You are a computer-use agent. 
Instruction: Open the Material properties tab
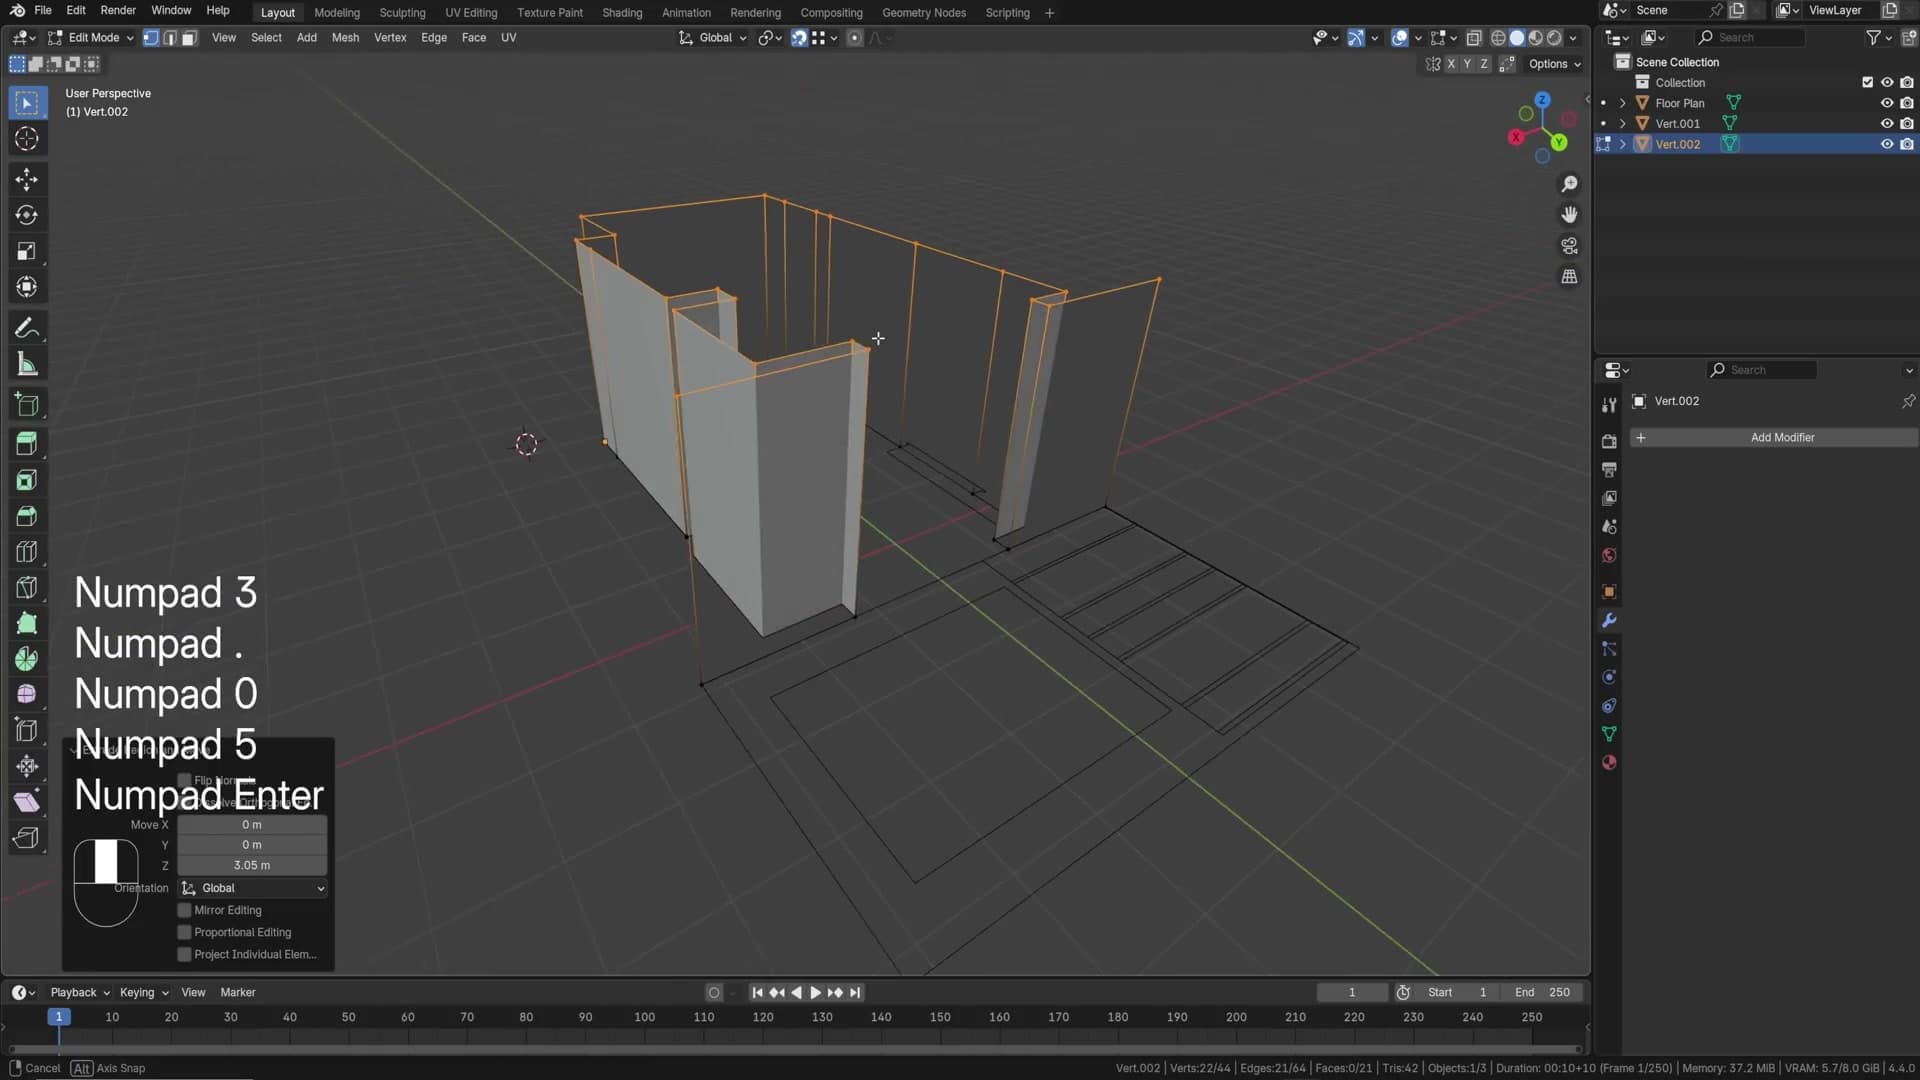point(1609,763)
